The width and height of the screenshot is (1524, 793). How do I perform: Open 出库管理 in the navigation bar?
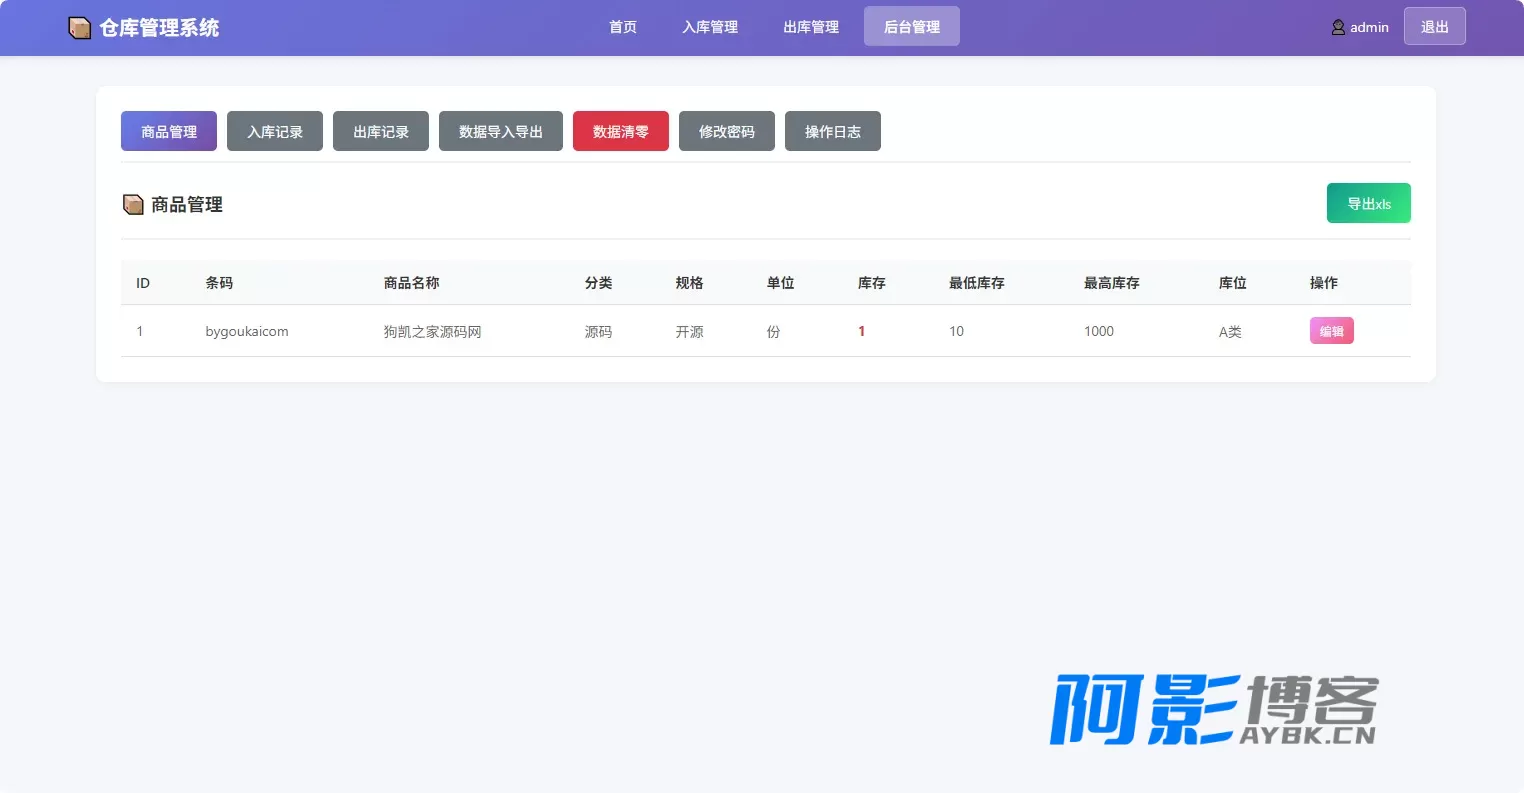(x=811, y=27)
